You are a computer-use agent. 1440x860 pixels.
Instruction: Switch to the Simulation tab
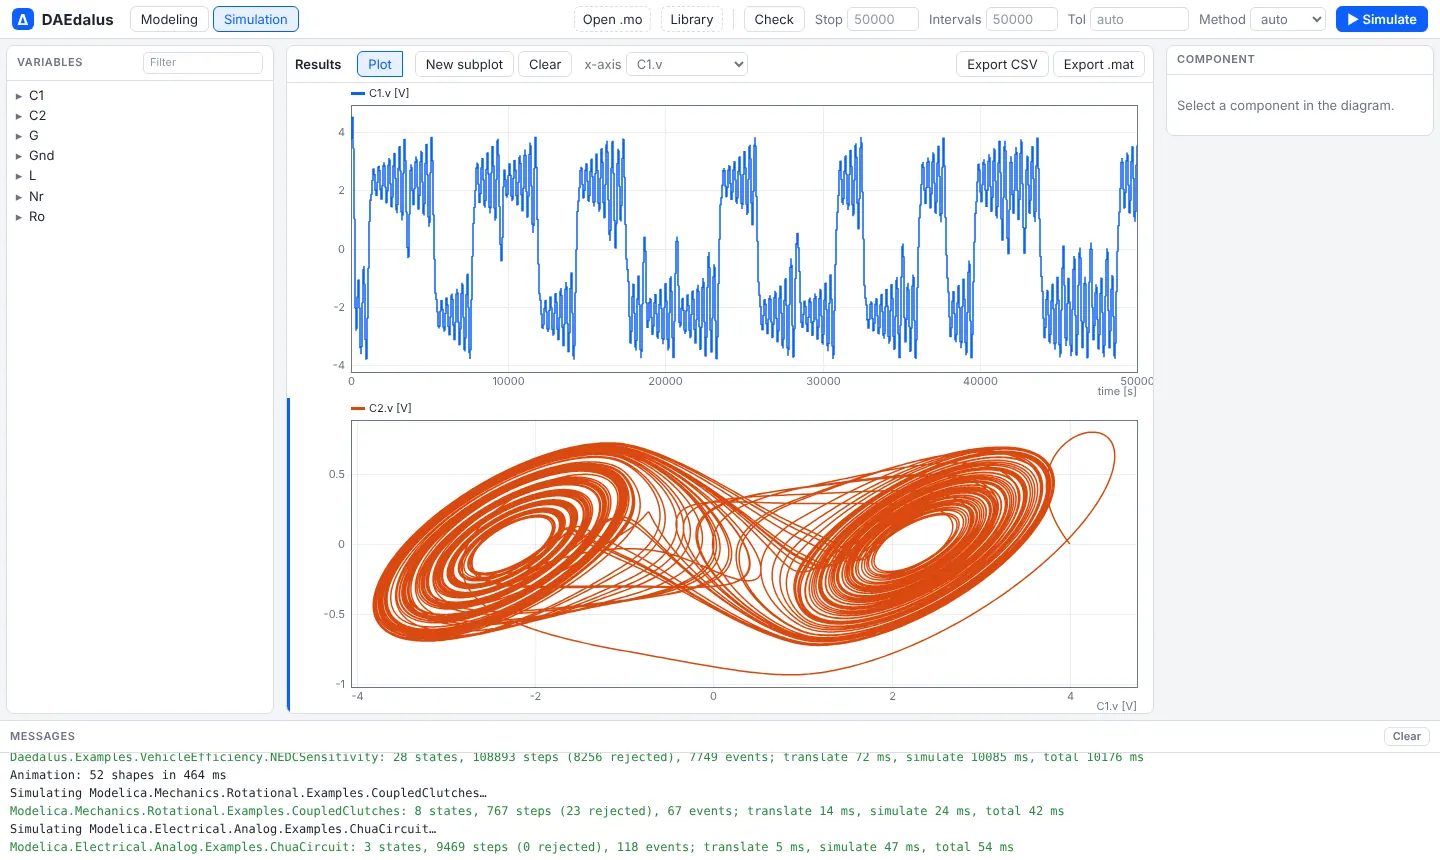click(256, 19)
